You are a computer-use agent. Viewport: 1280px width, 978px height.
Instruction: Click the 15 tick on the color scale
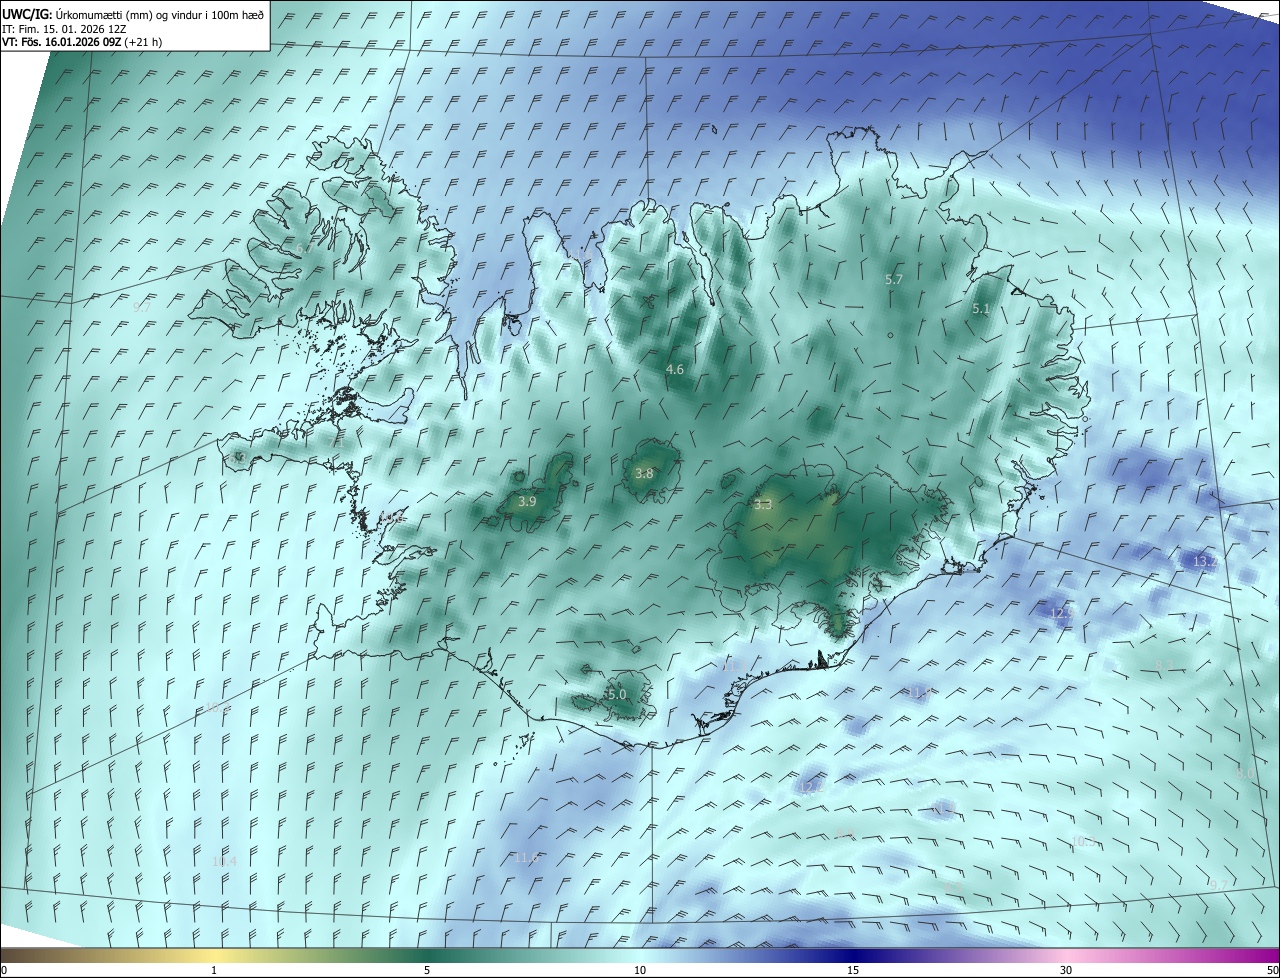pos(853,970)
